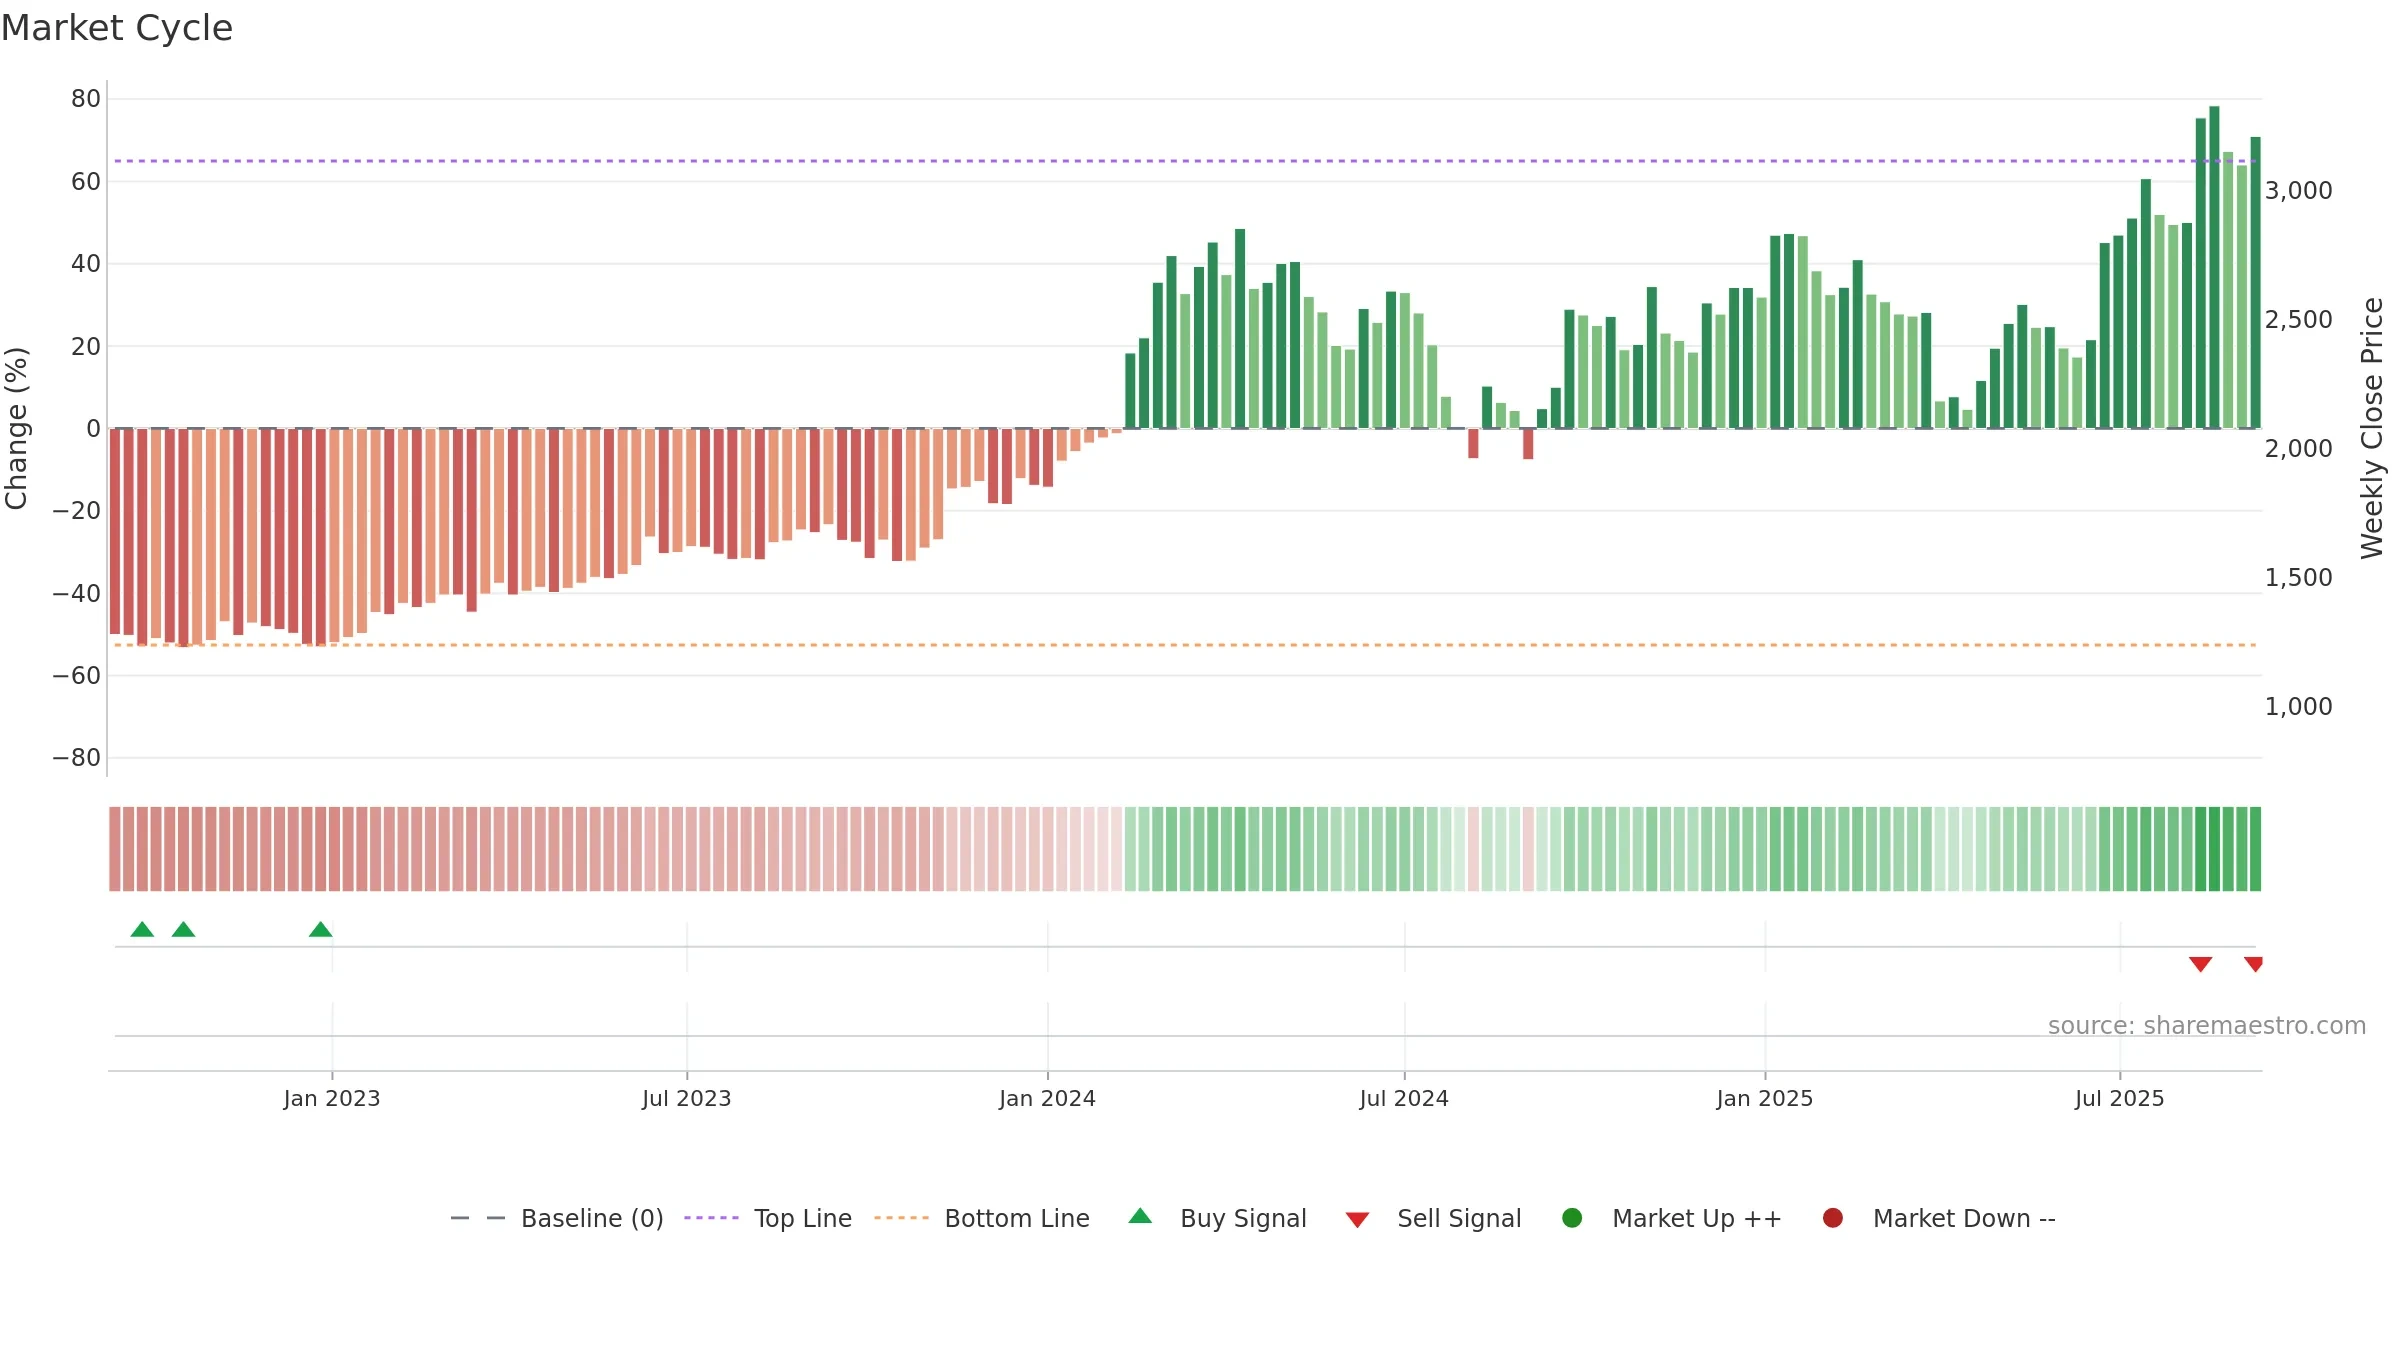Click the 60 percent axis label

86,181
